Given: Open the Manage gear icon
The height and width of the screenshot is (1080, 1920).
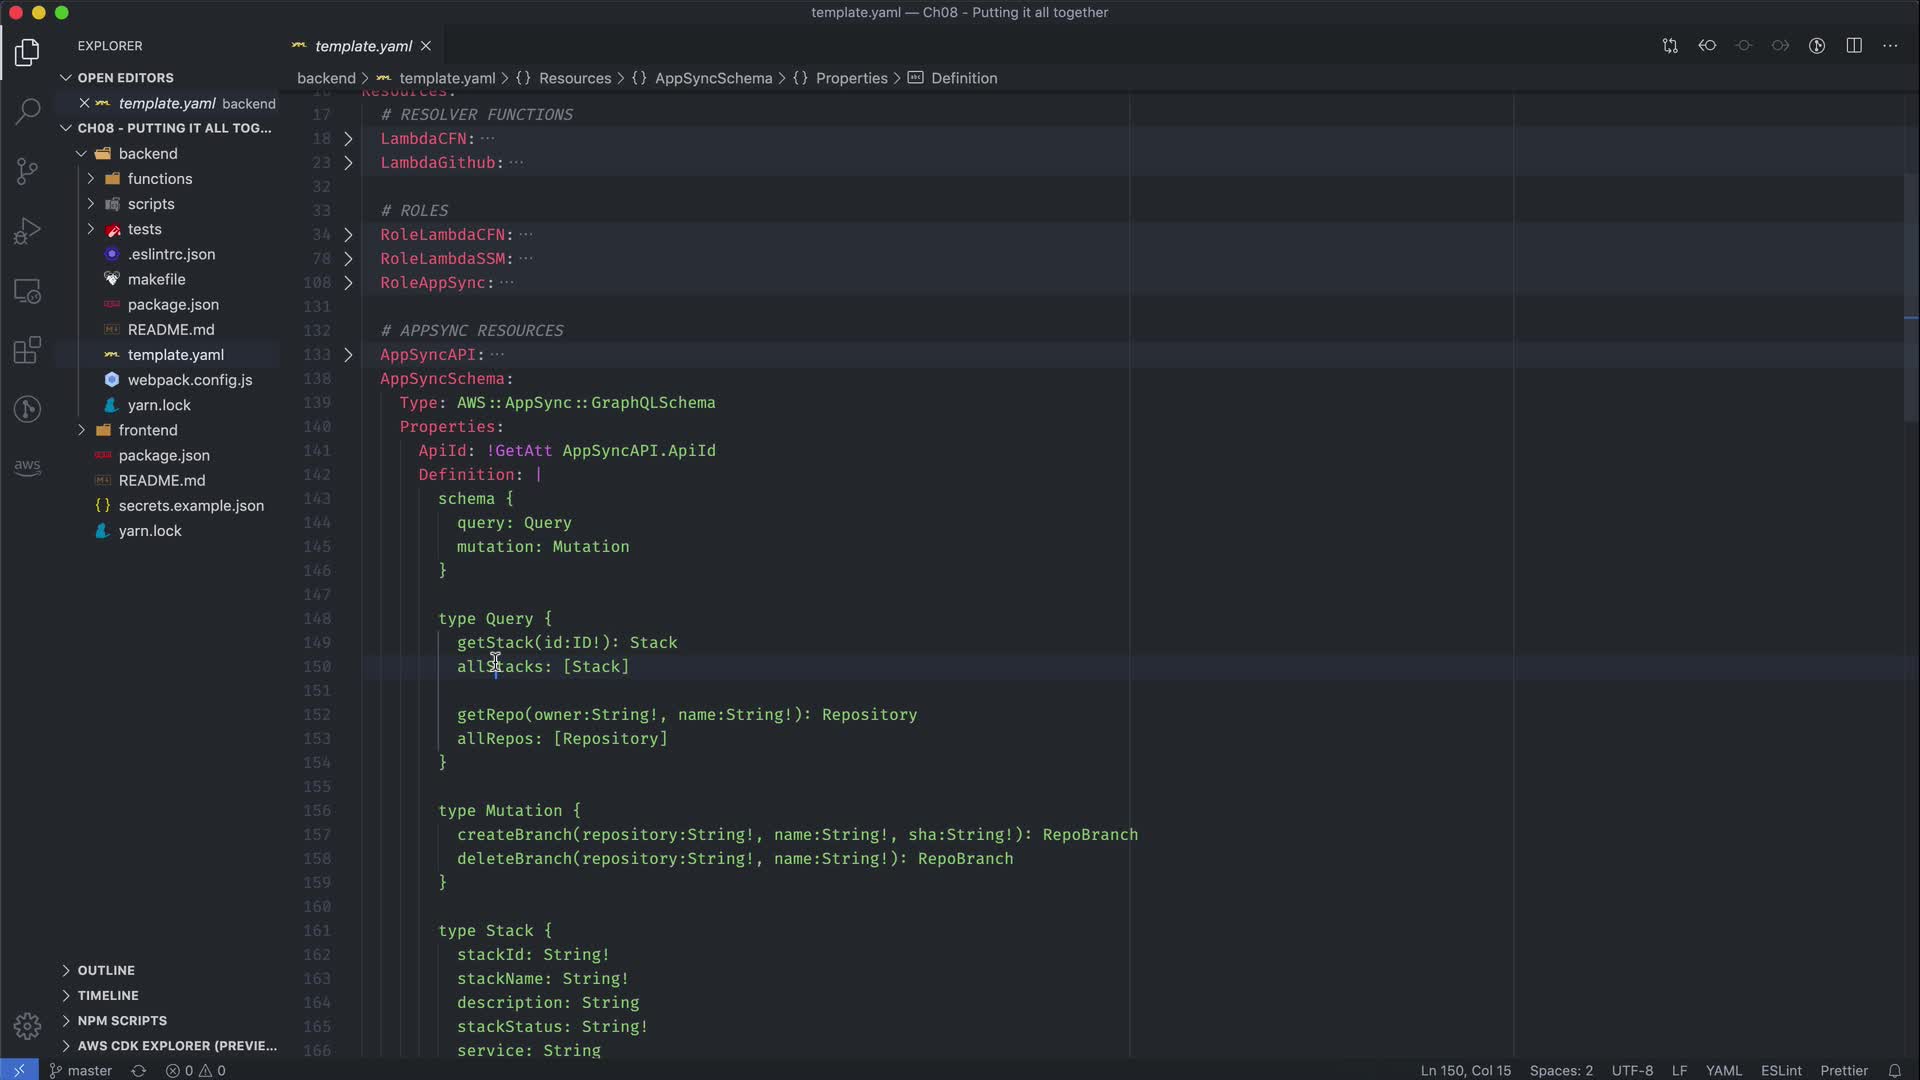Looking at the screenshot, I should (28, 1026).
